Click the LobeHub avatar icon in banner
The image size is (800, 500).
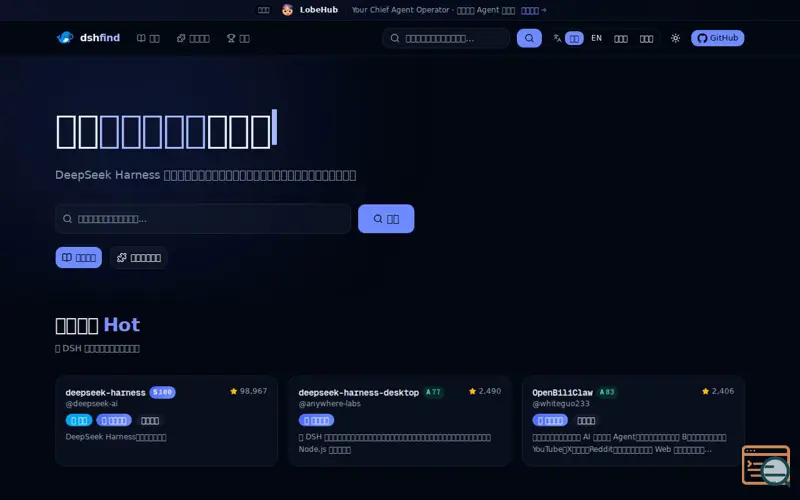click(x=287, y=10)
